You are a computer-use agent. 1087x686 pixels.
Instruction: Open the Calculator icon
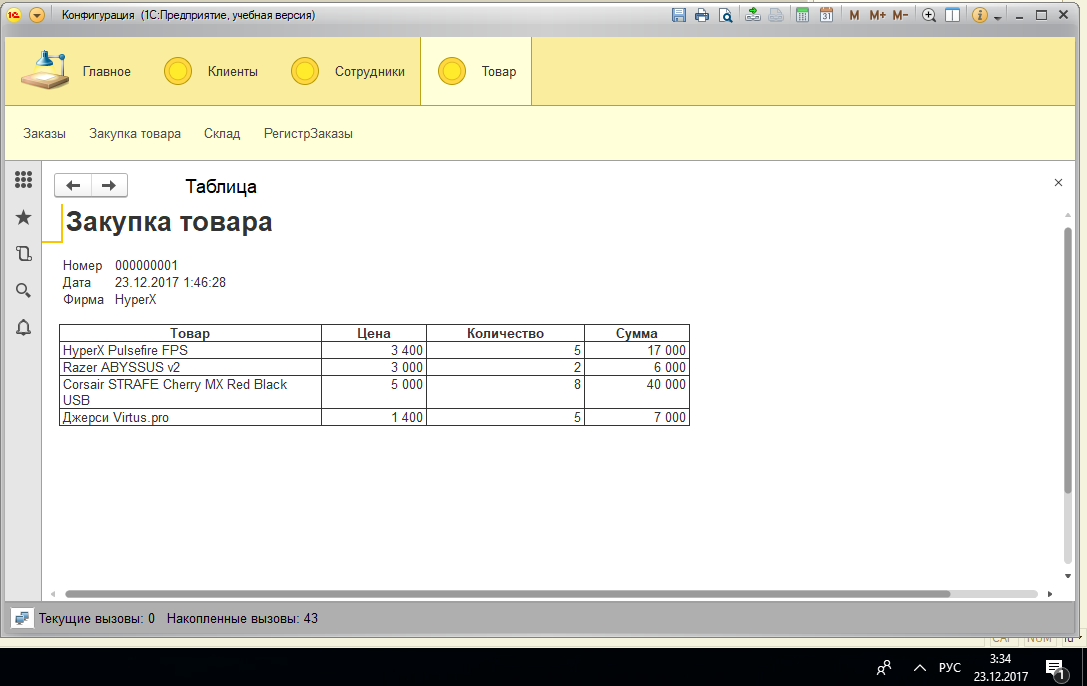802,15
